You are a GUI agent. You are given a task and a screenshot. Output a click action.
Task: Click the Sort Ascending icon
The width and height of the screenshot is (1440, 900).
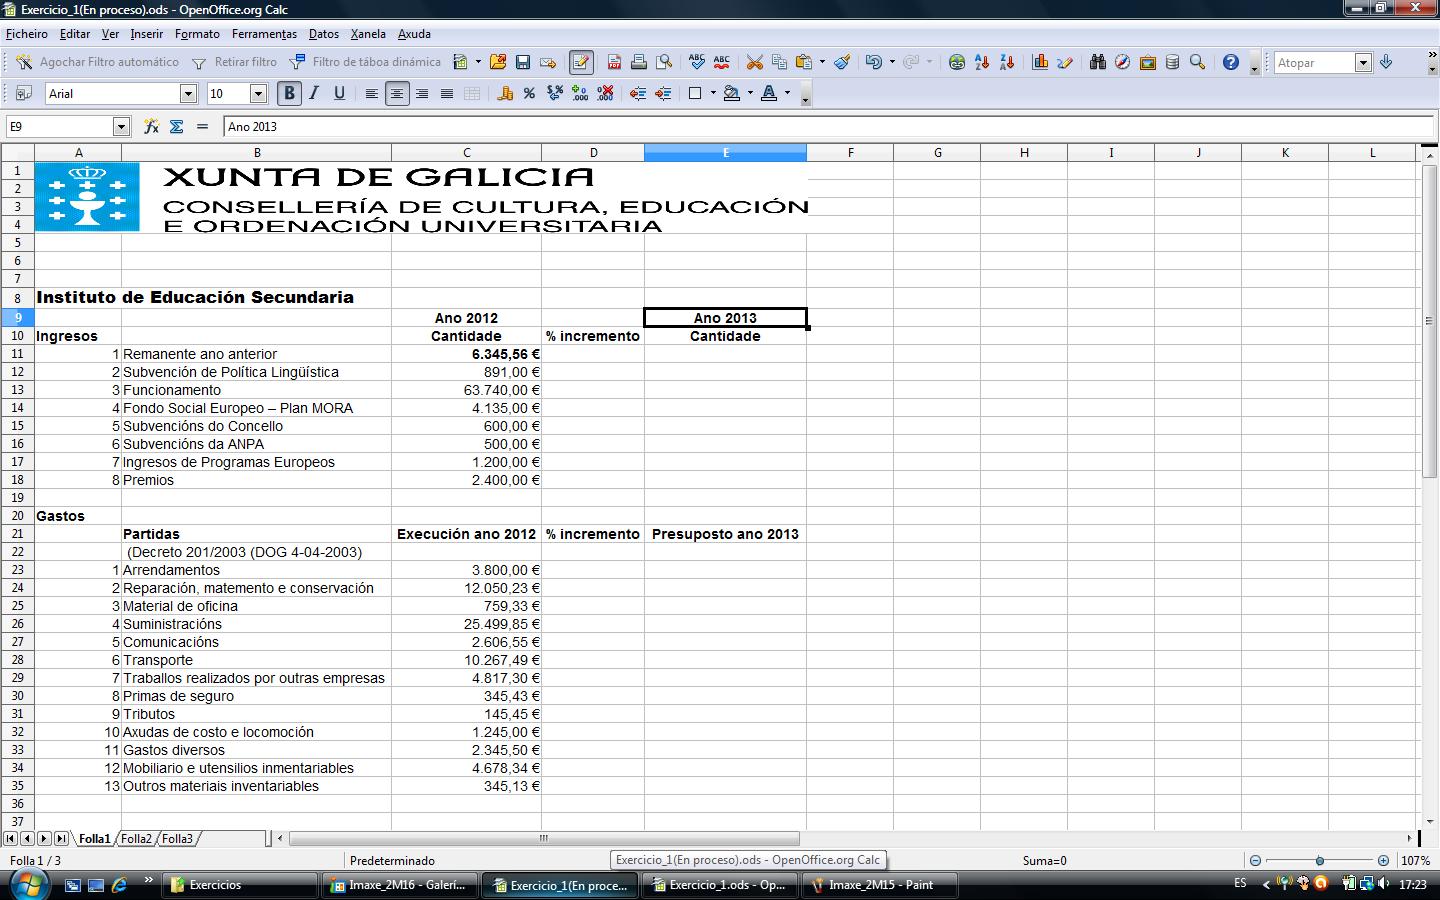point(982,62)
